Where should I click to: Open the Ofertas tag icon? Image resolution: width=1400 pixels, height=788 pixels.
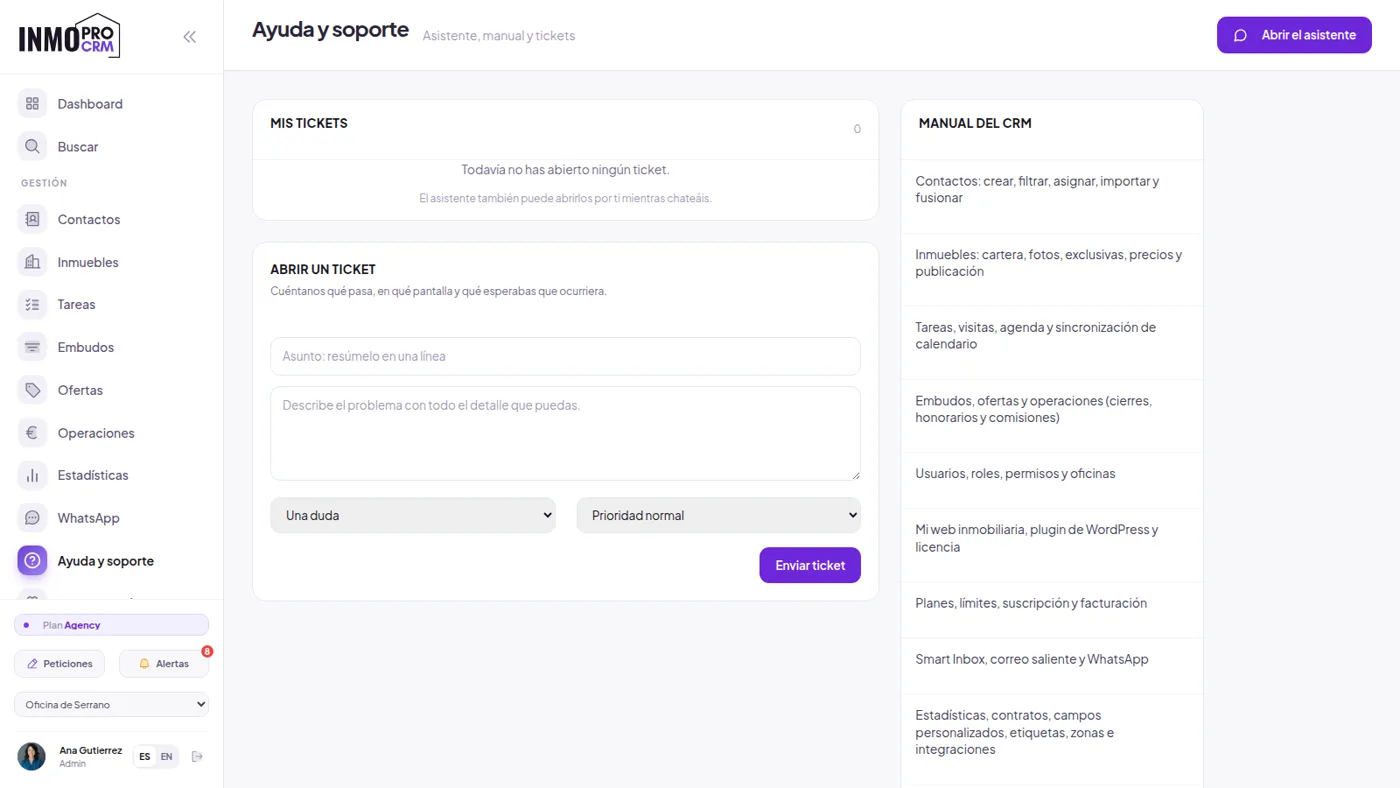[32, 390]
